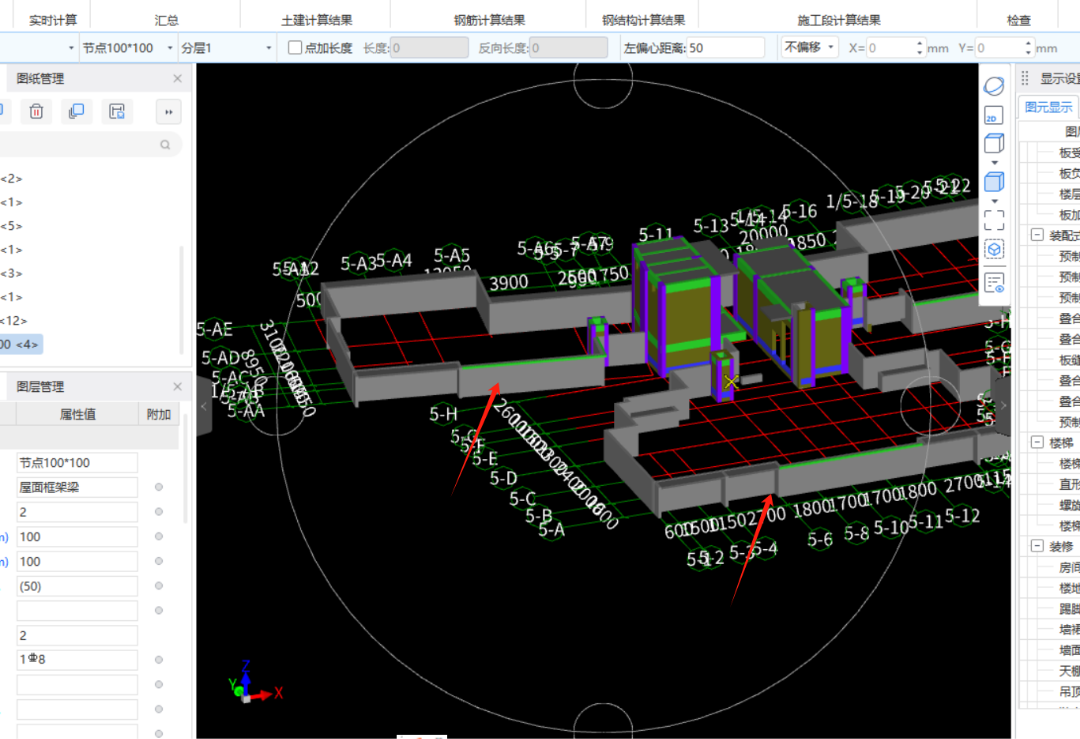Viewport: 1080px width, 739px height.
Task: Click the fit-to-screen dashed frame icon
Action: [994, 220]
